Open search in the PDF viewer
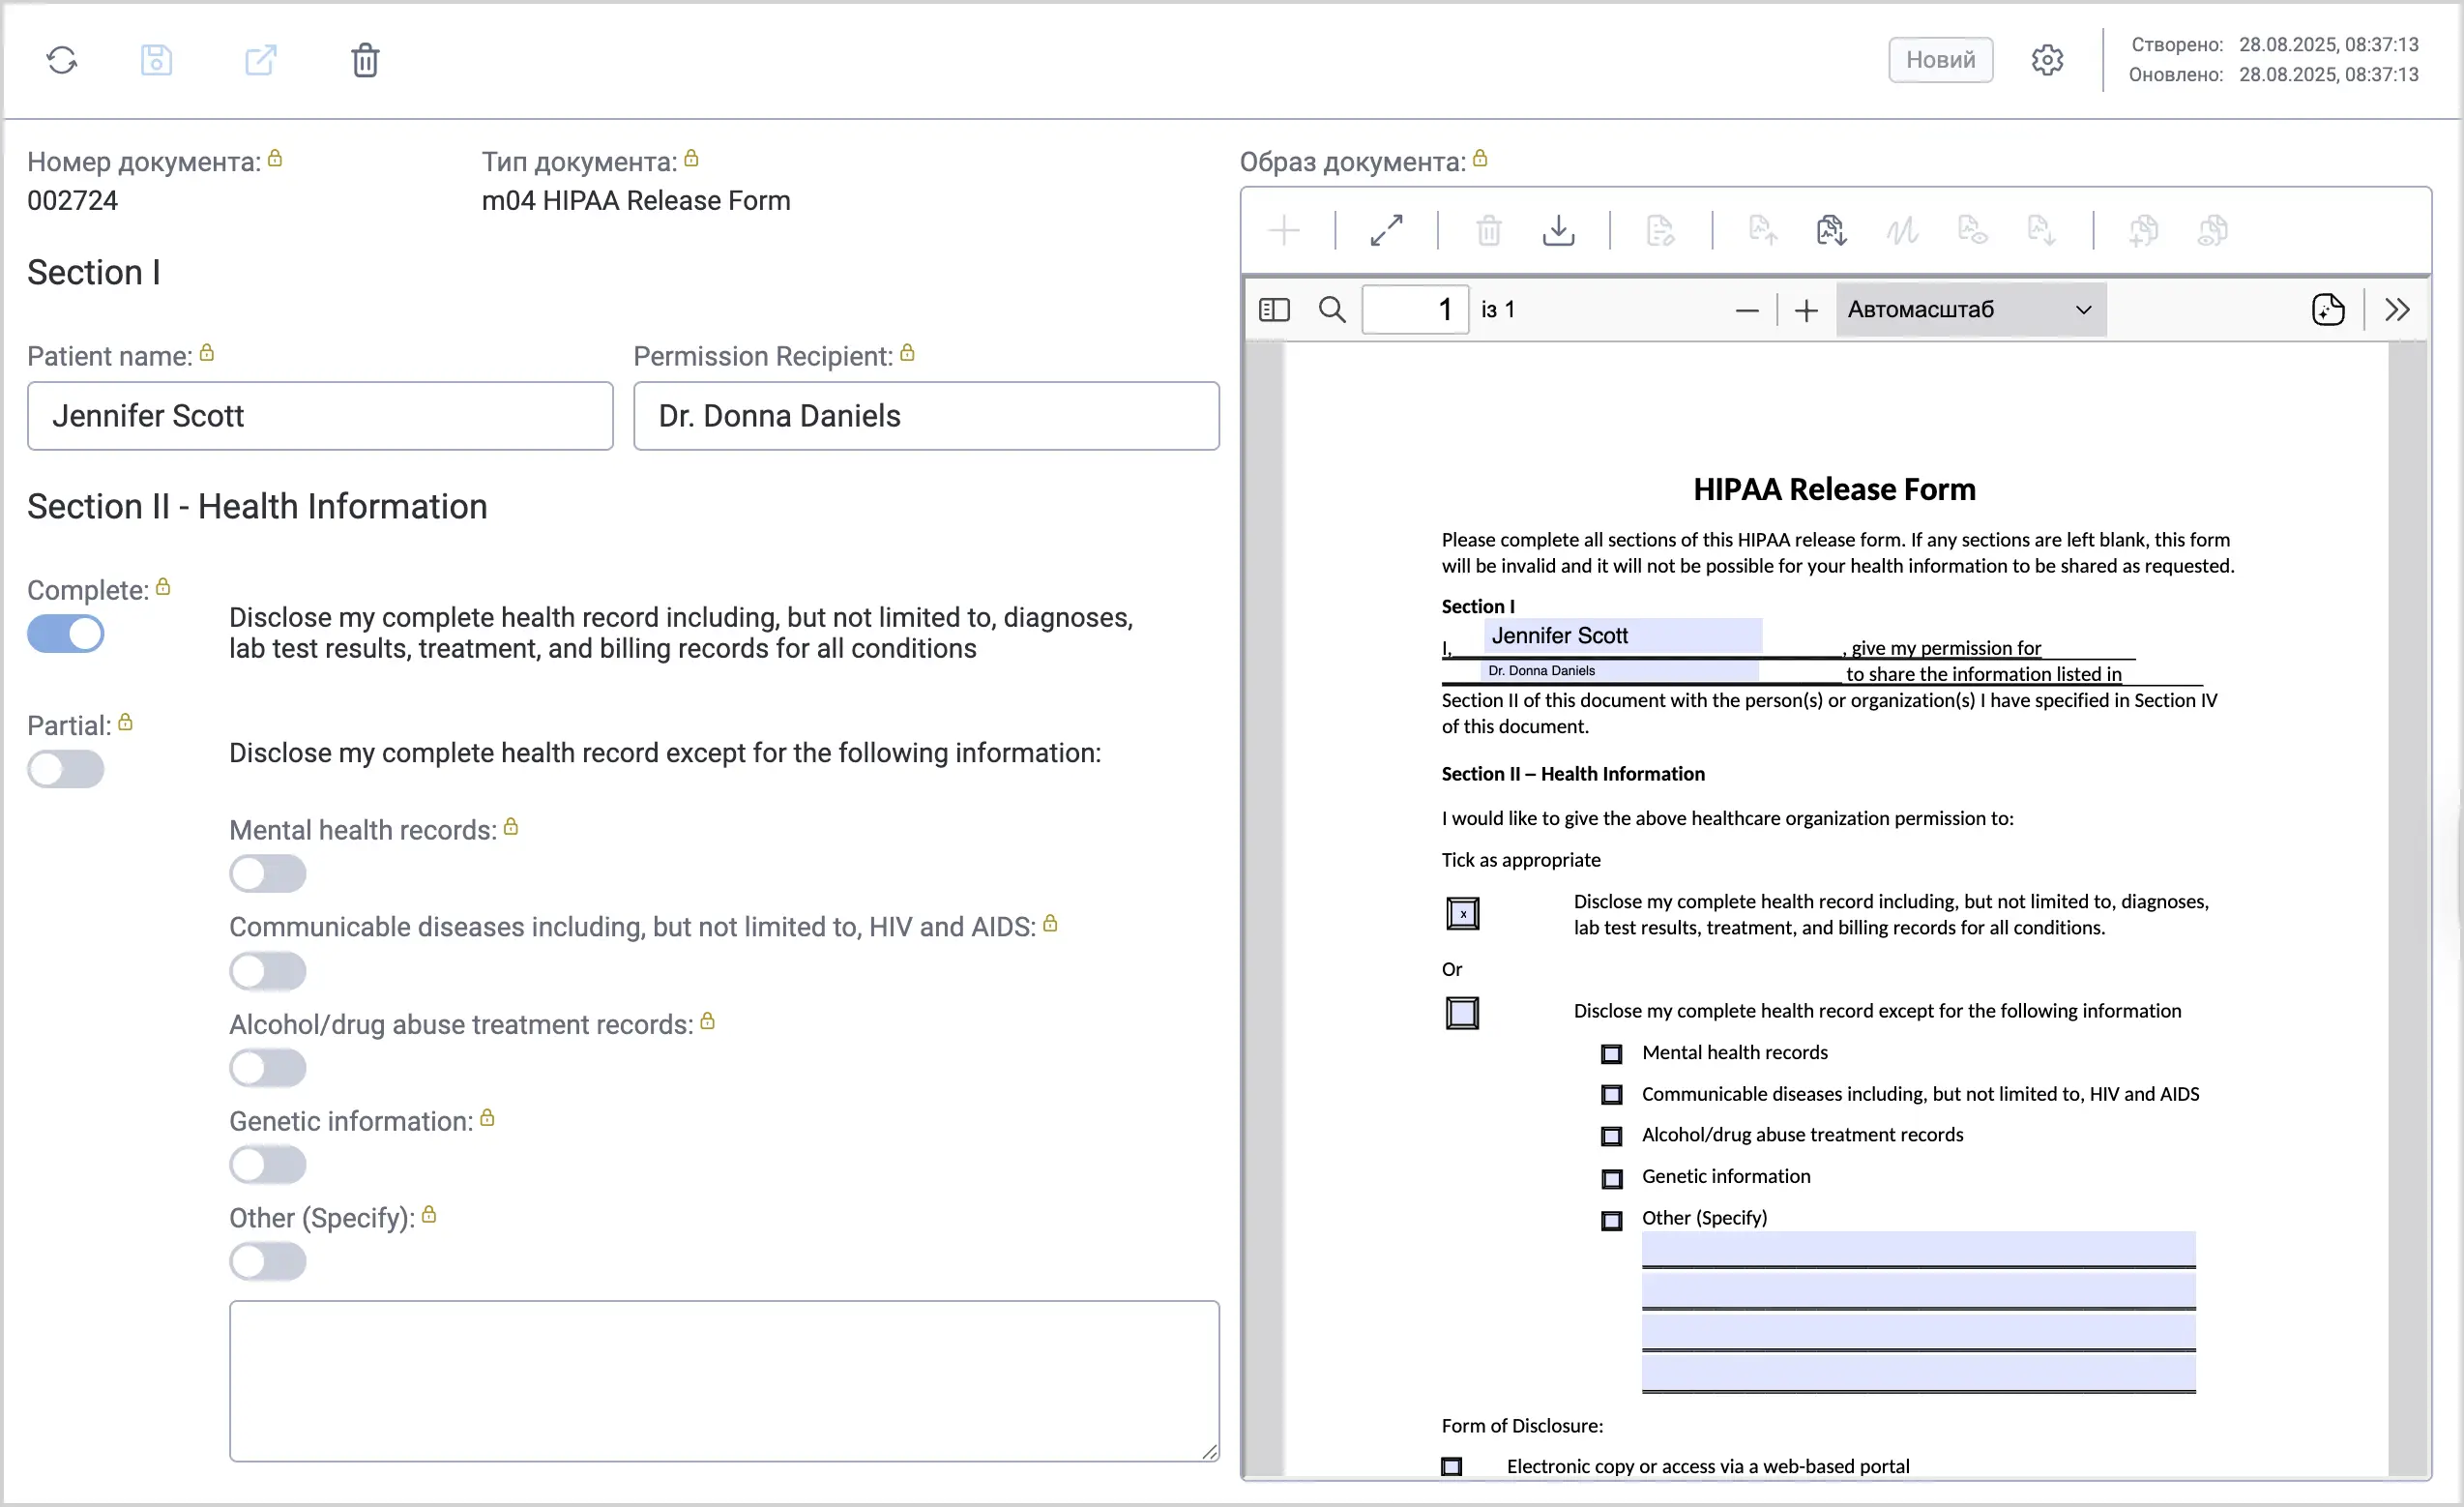Image resolution: width=2464 pixels, height=1507 pixels. [x=1332, y=310]
